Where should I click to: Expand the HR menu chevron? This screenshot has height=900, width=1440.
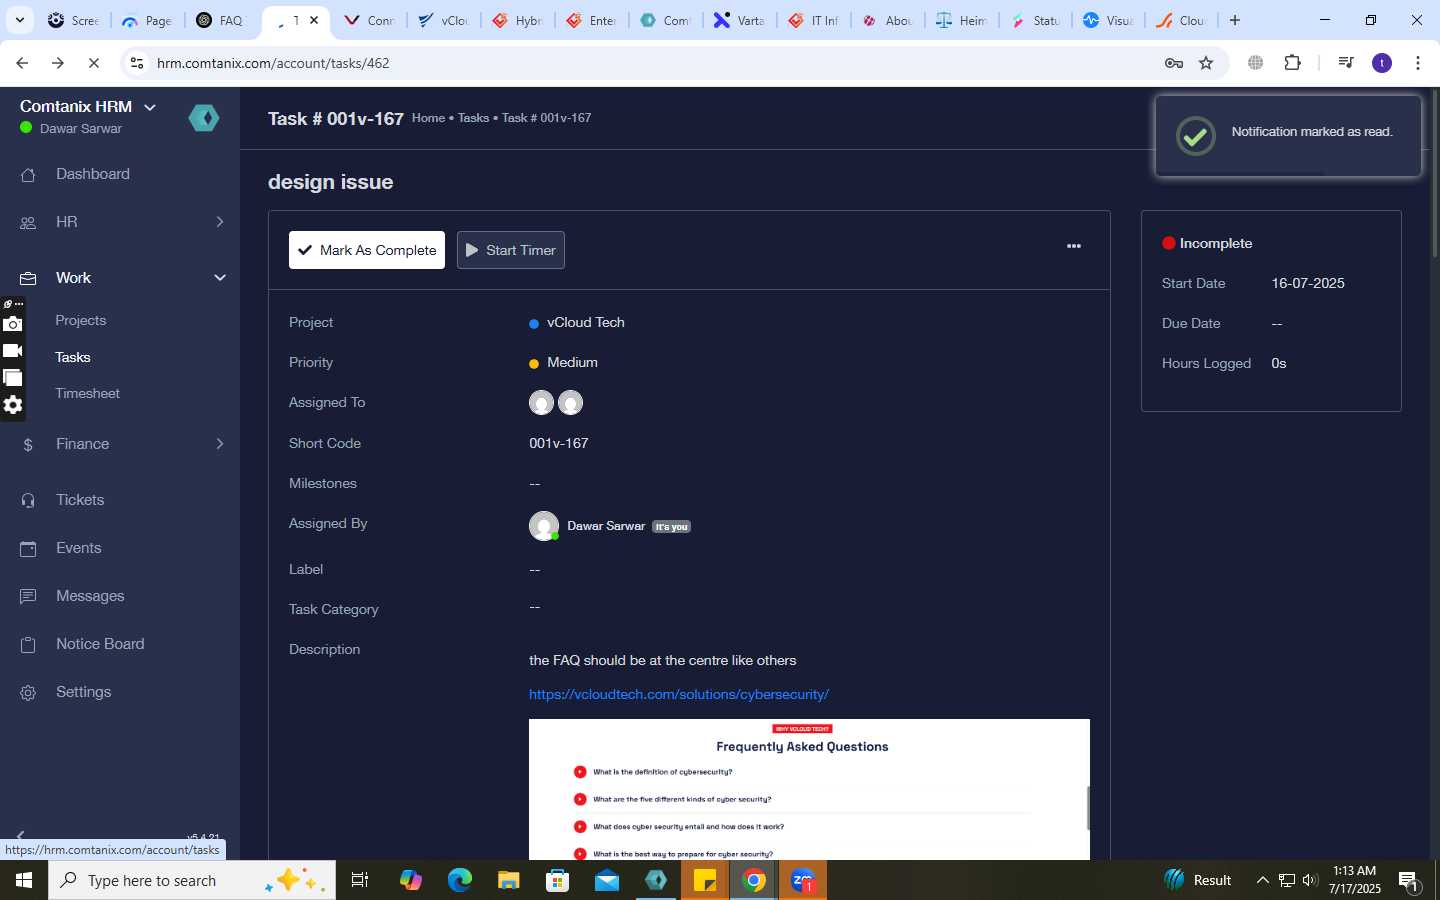220,222
